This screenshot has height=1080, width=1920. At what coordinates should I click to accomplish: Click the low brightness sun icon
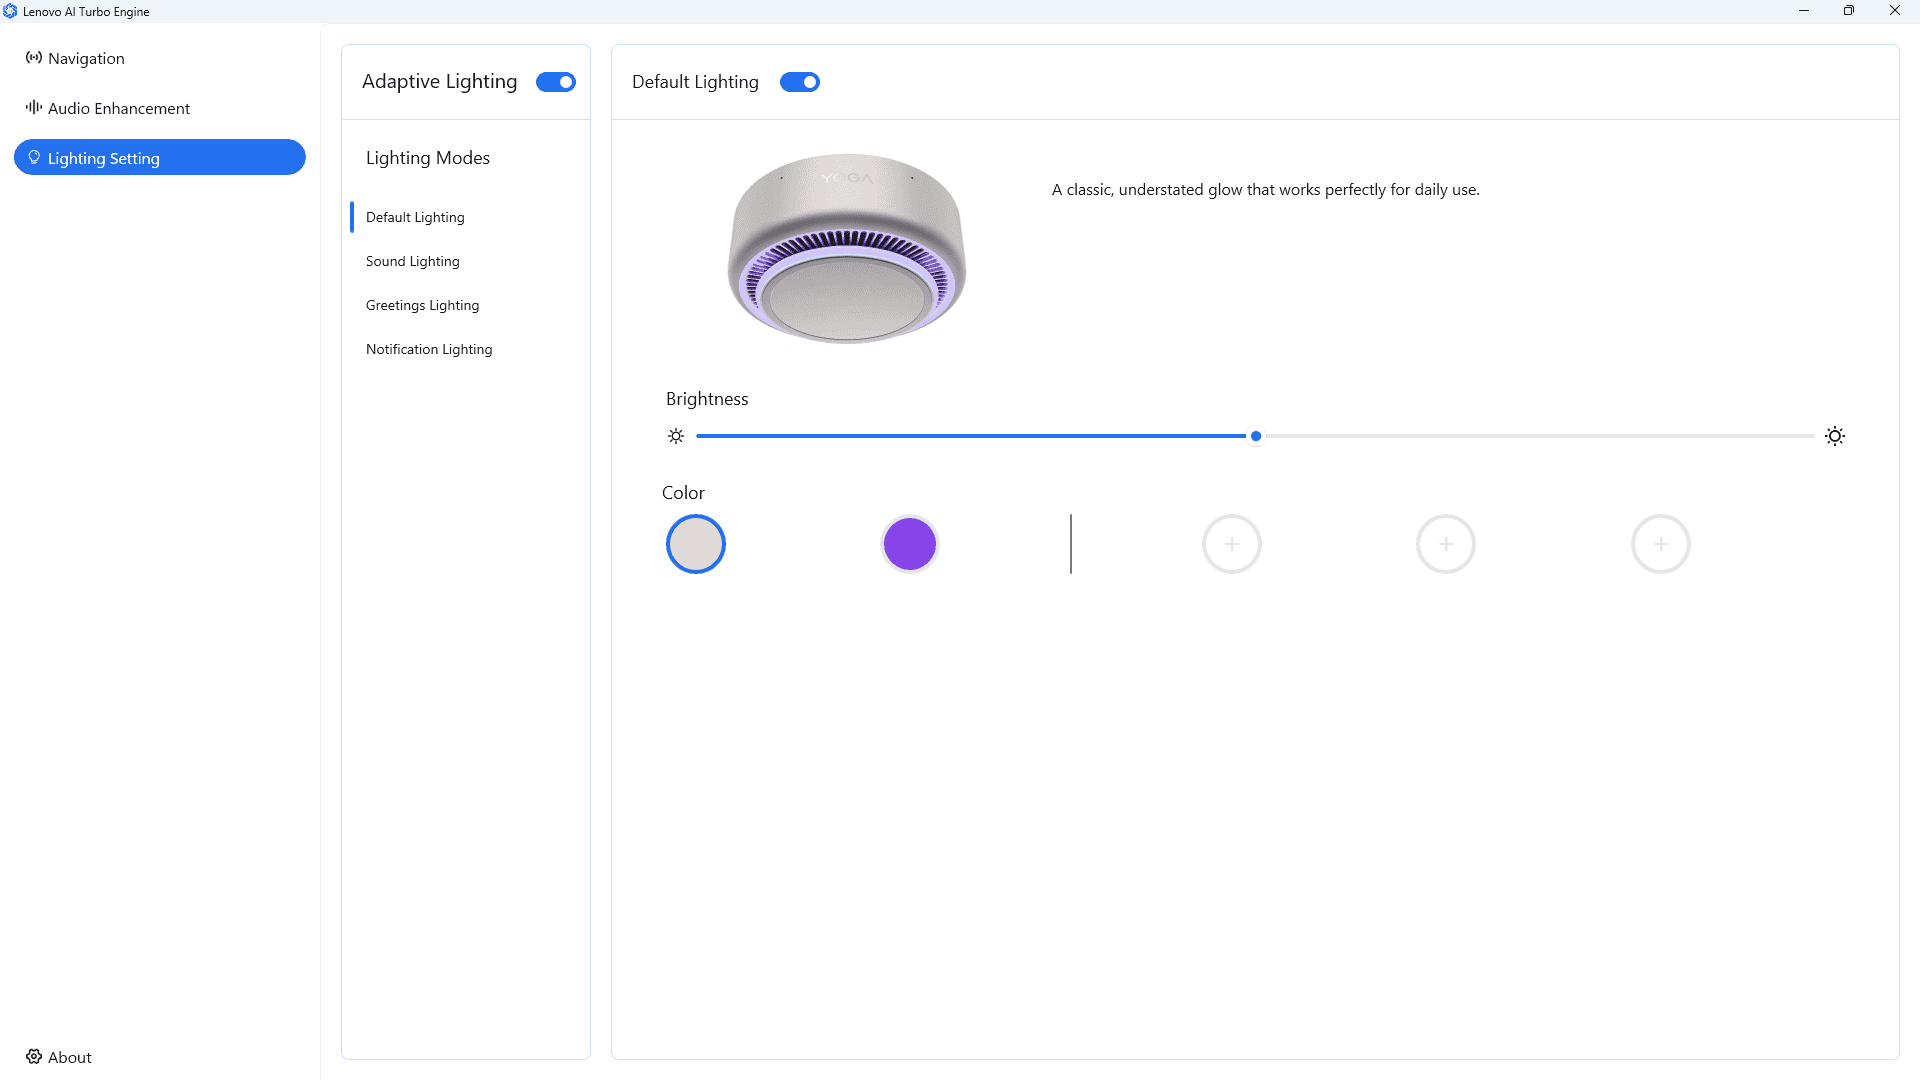coord(676,436)
